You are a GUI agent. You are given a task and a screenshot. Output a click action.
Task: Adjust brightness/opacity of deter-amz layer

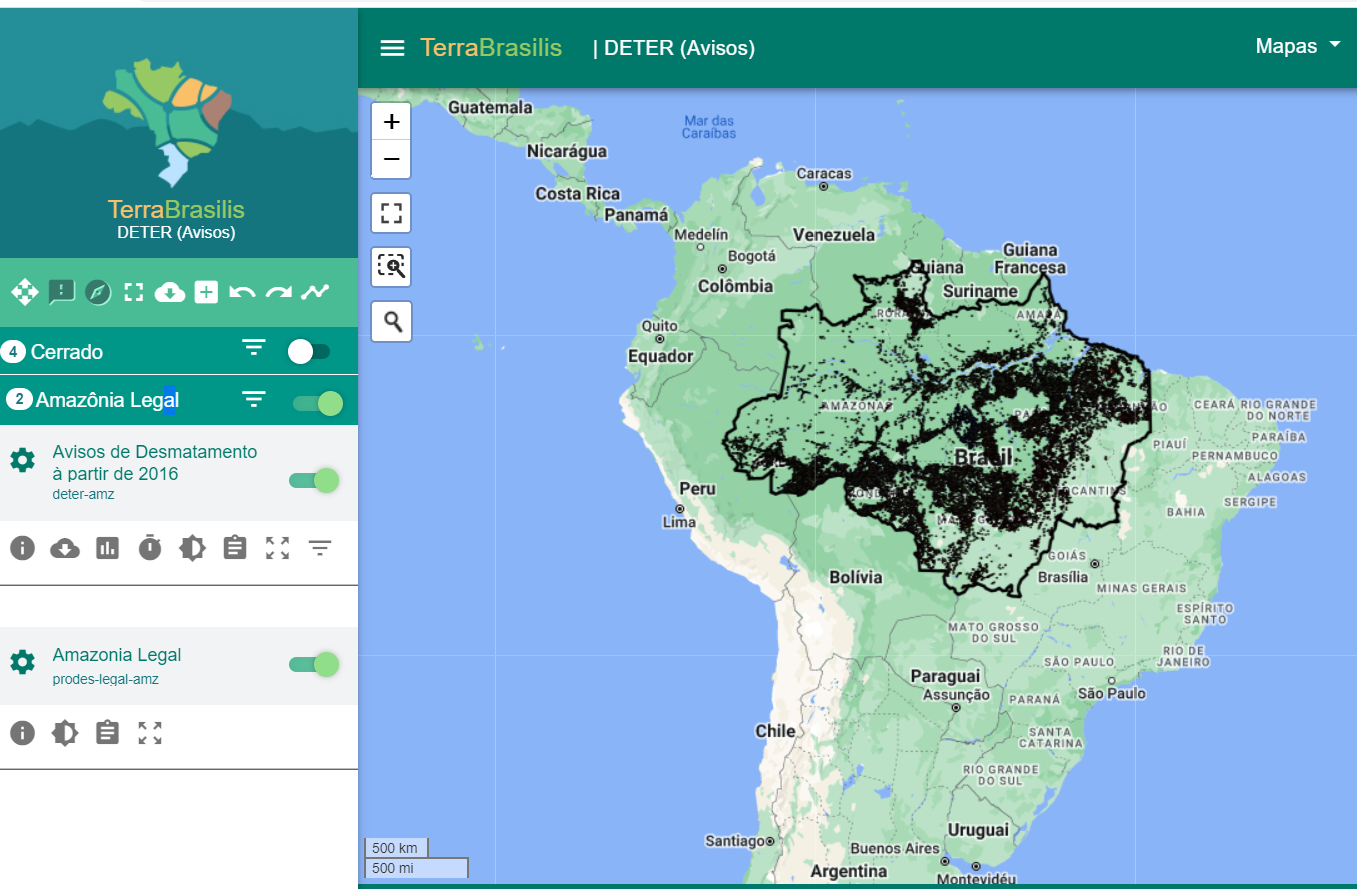(192, 548)
